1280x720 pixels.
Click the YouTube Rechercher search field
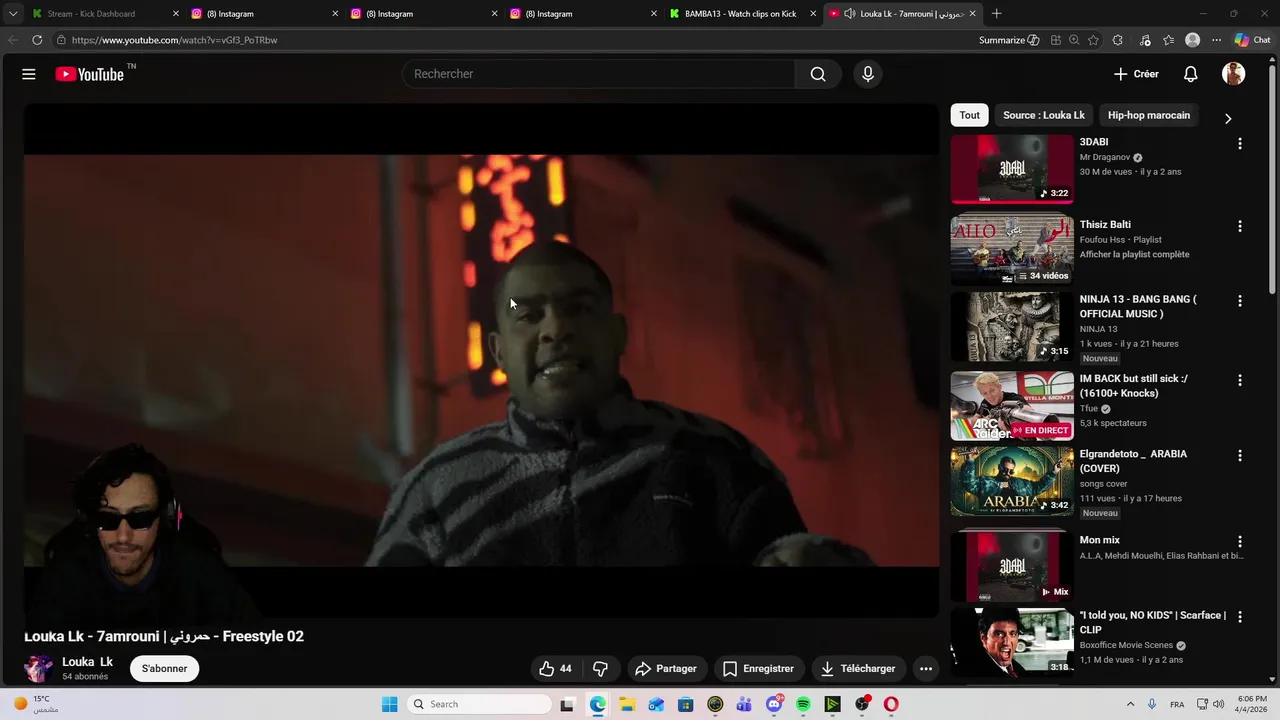click(x=598, y=74)
